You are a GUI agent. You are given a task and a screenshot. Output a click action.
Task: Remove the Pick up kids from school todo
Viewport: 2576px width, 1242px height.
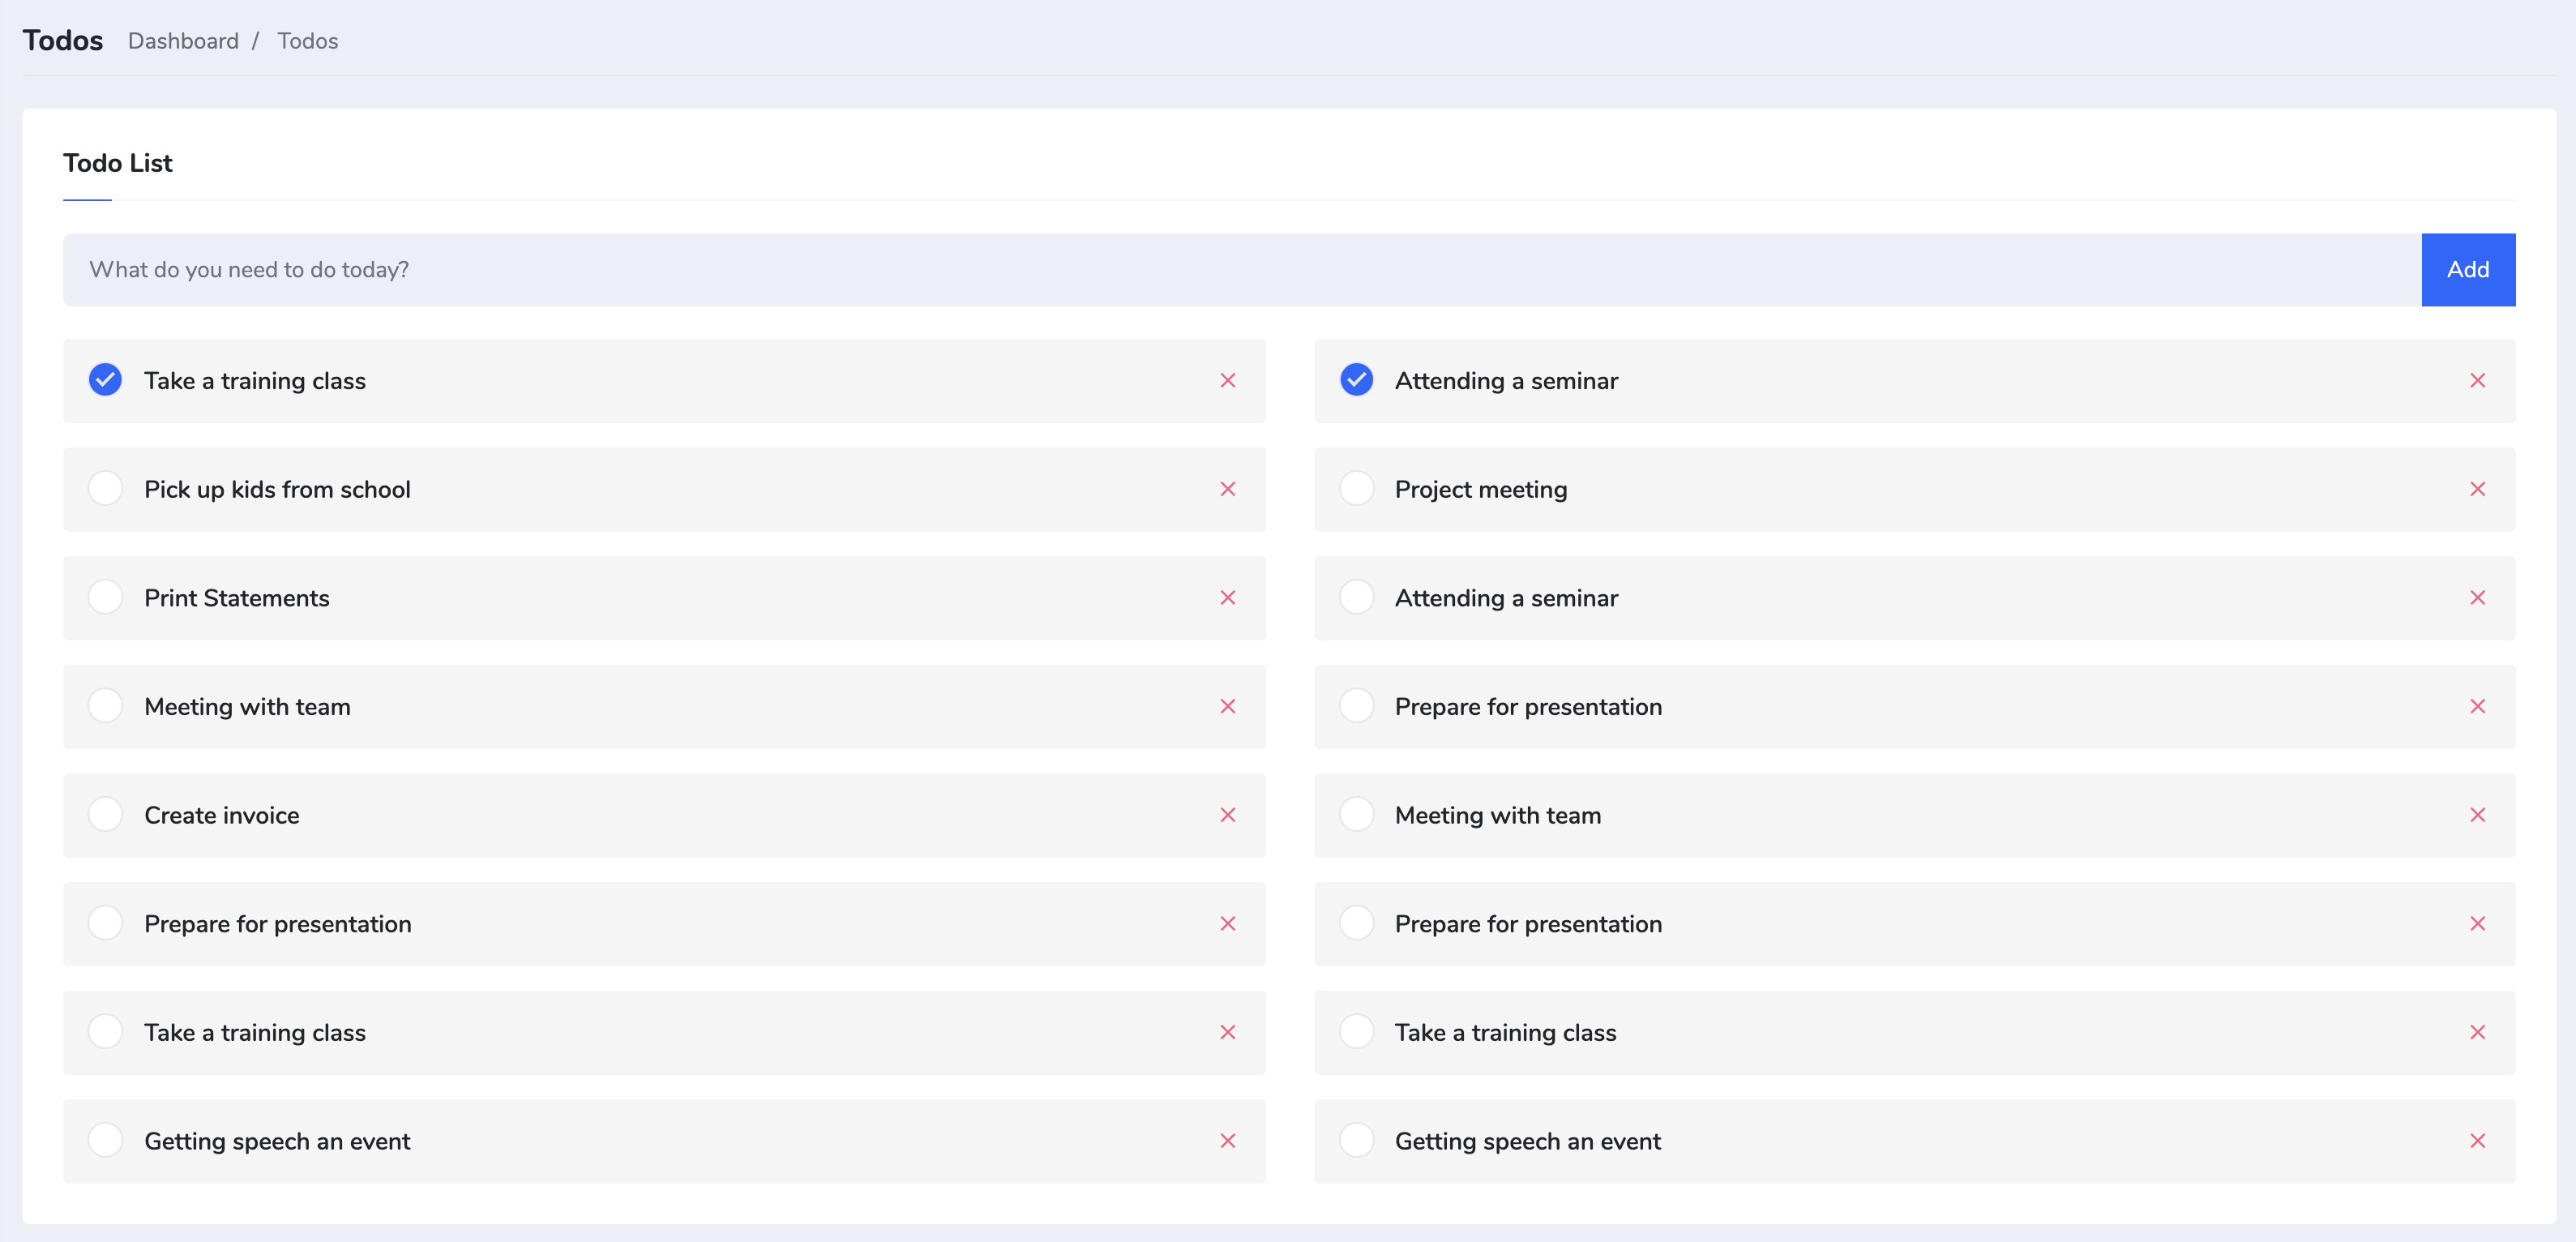click(x=1228, y=489)
